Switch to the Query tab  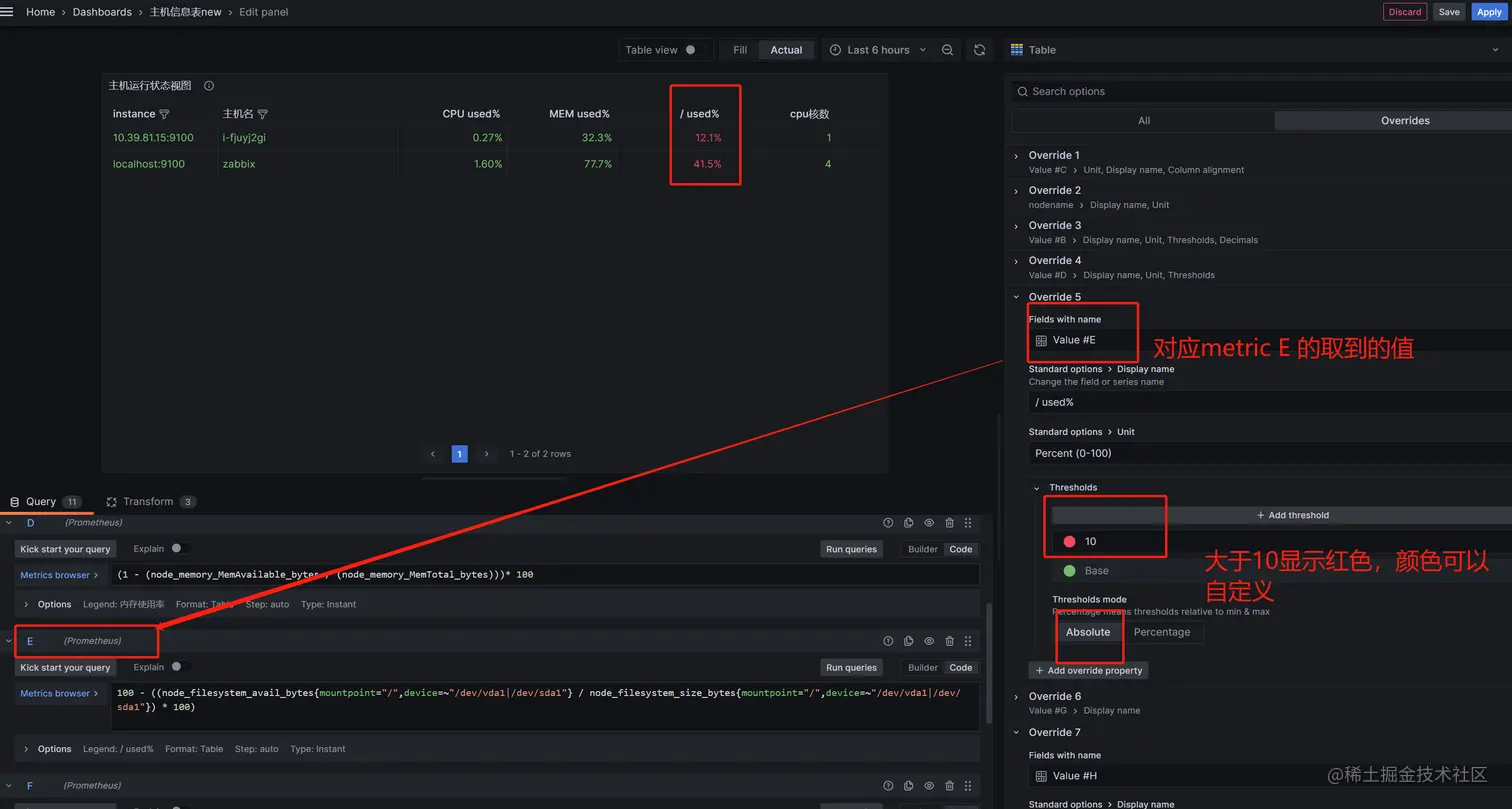coord(45,502)
